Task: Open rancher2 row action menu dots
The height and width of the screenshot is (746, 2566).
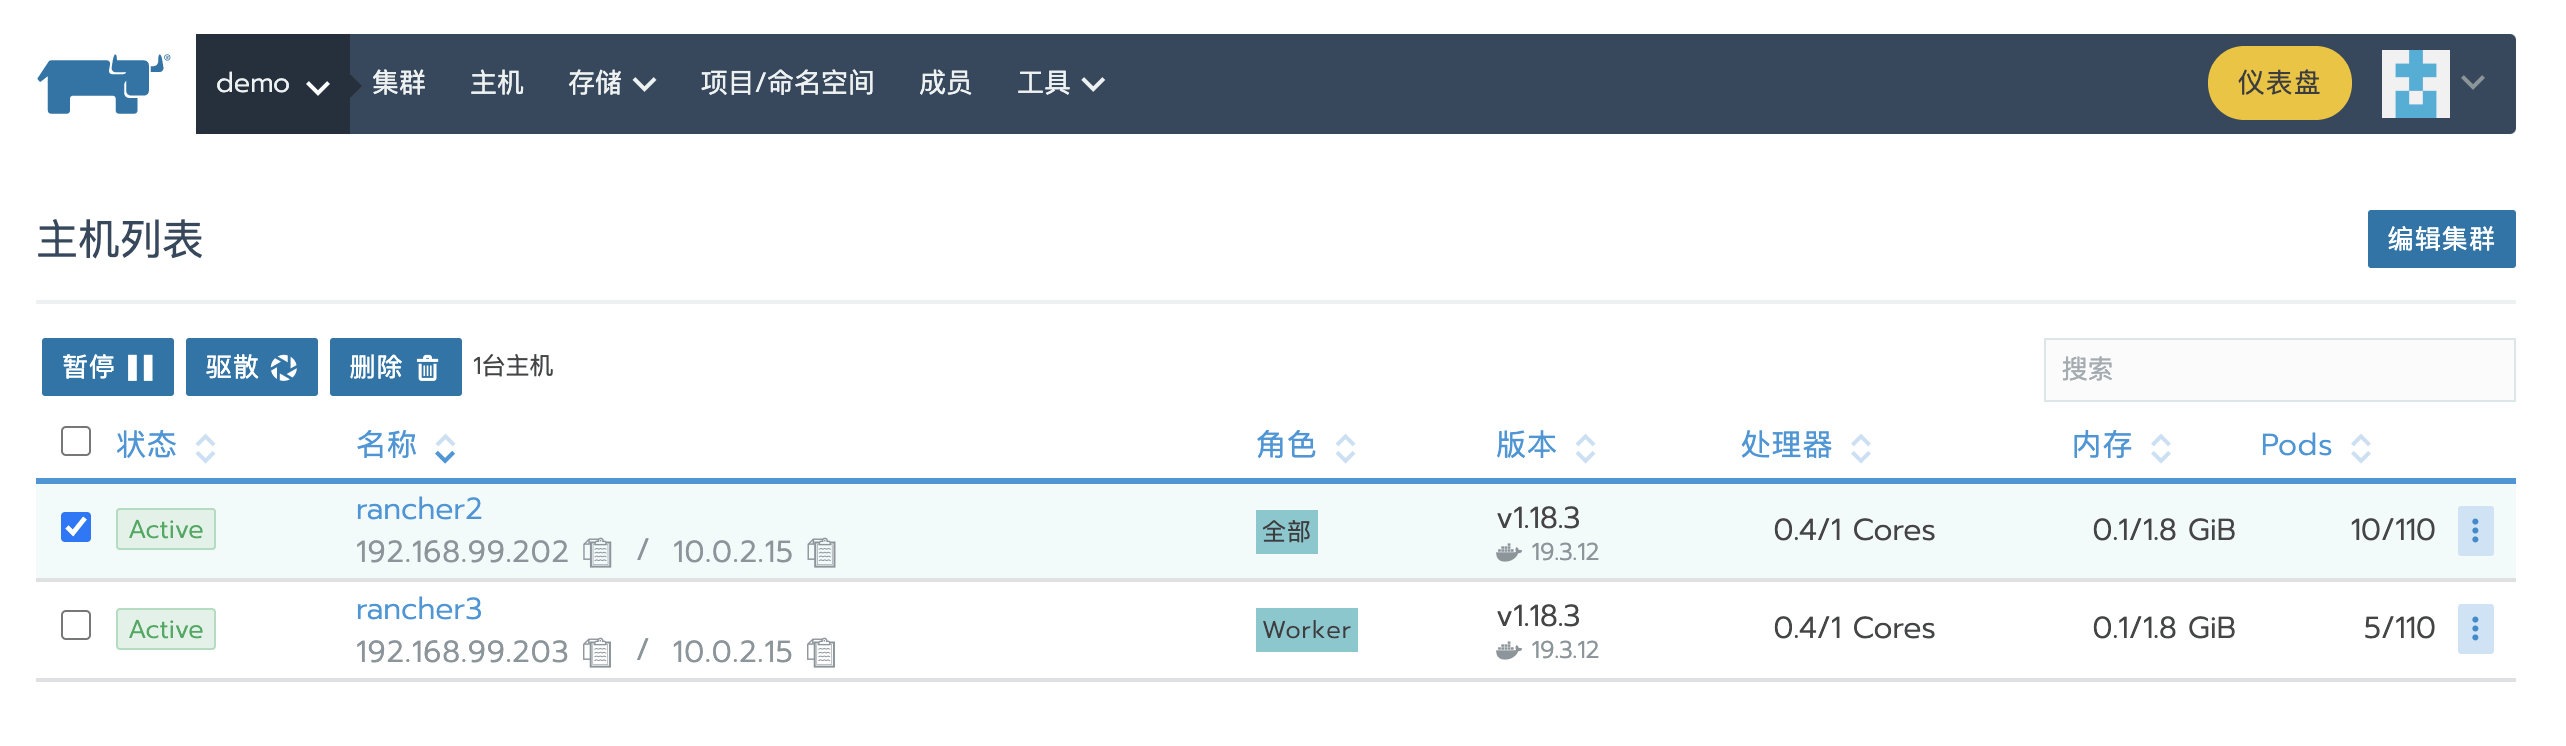Action: 2474,530
